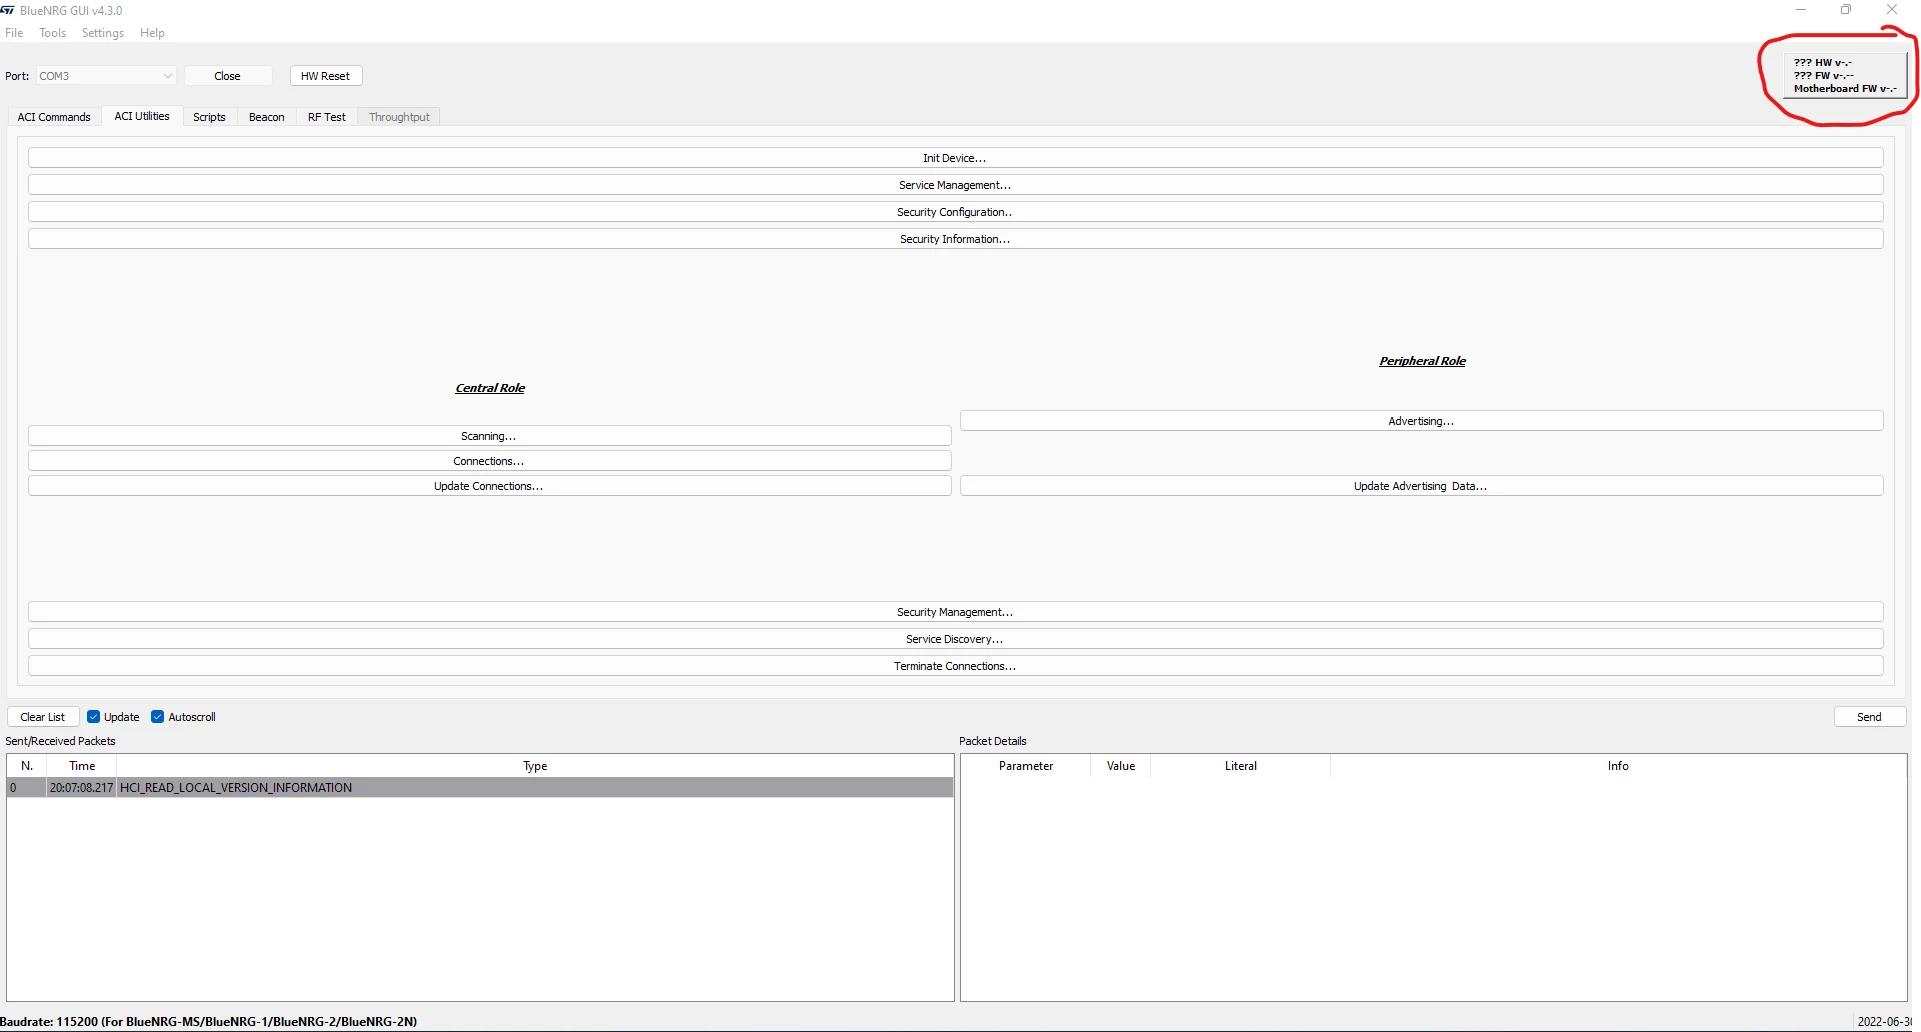Viewport: 1921px width, 1032px height.
Task: Open Service Discovery dialog
Action: pyautogui.click(x=955, y=639)
